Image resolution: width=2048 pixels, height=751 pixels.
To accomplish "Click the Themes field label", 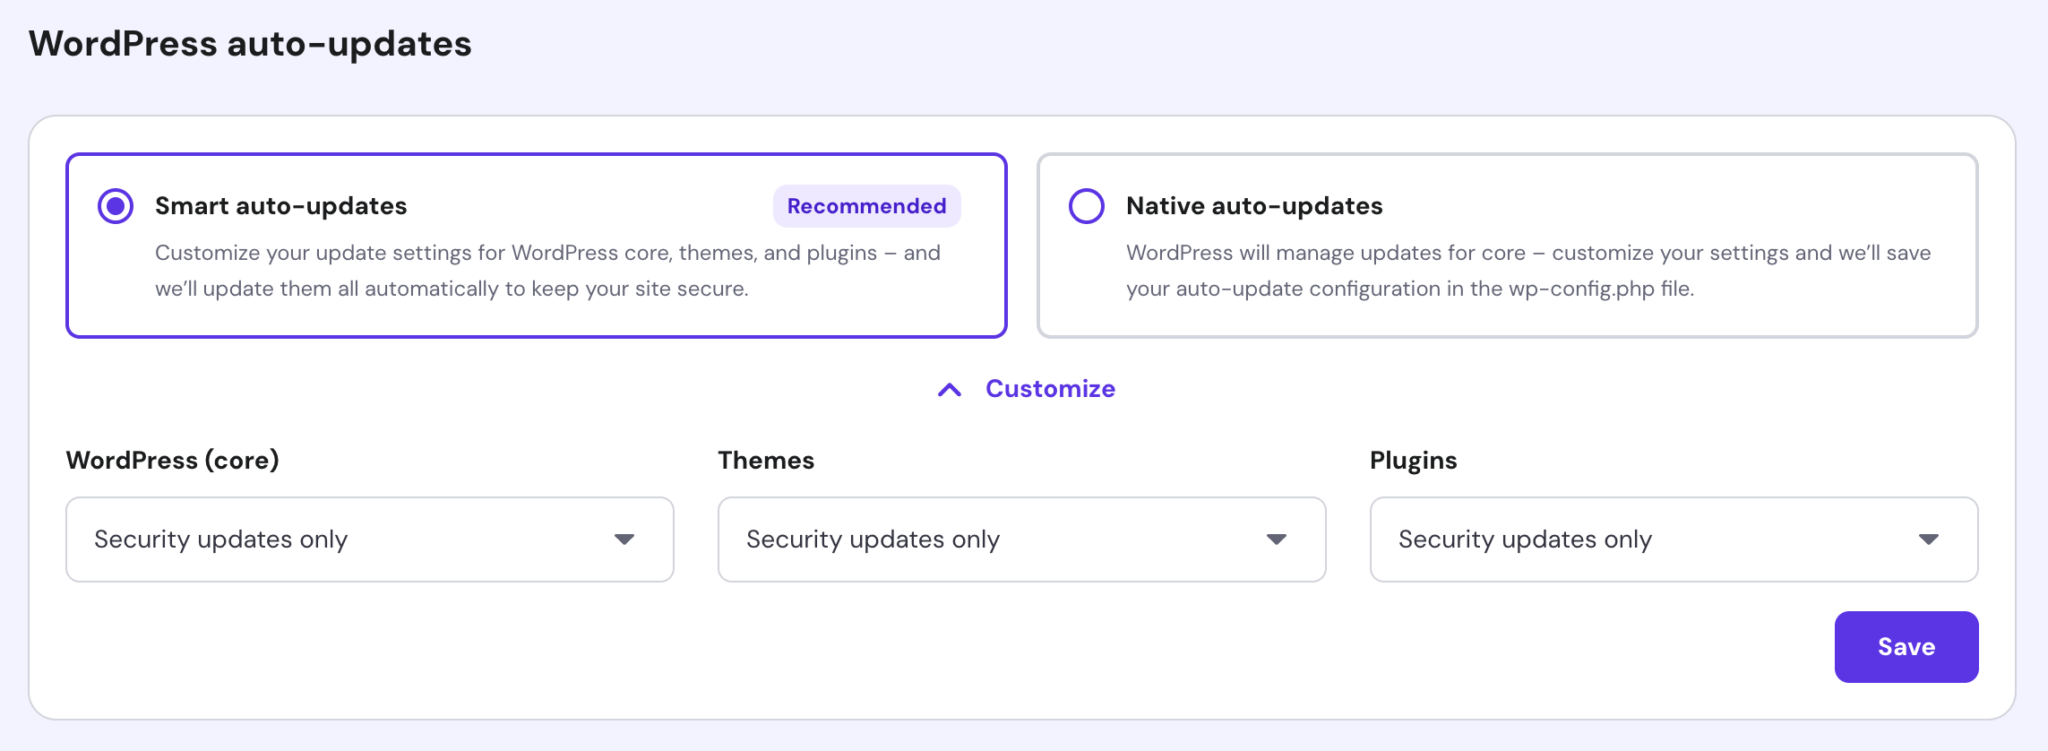I will pyautogui.click(x=766, y=460).
